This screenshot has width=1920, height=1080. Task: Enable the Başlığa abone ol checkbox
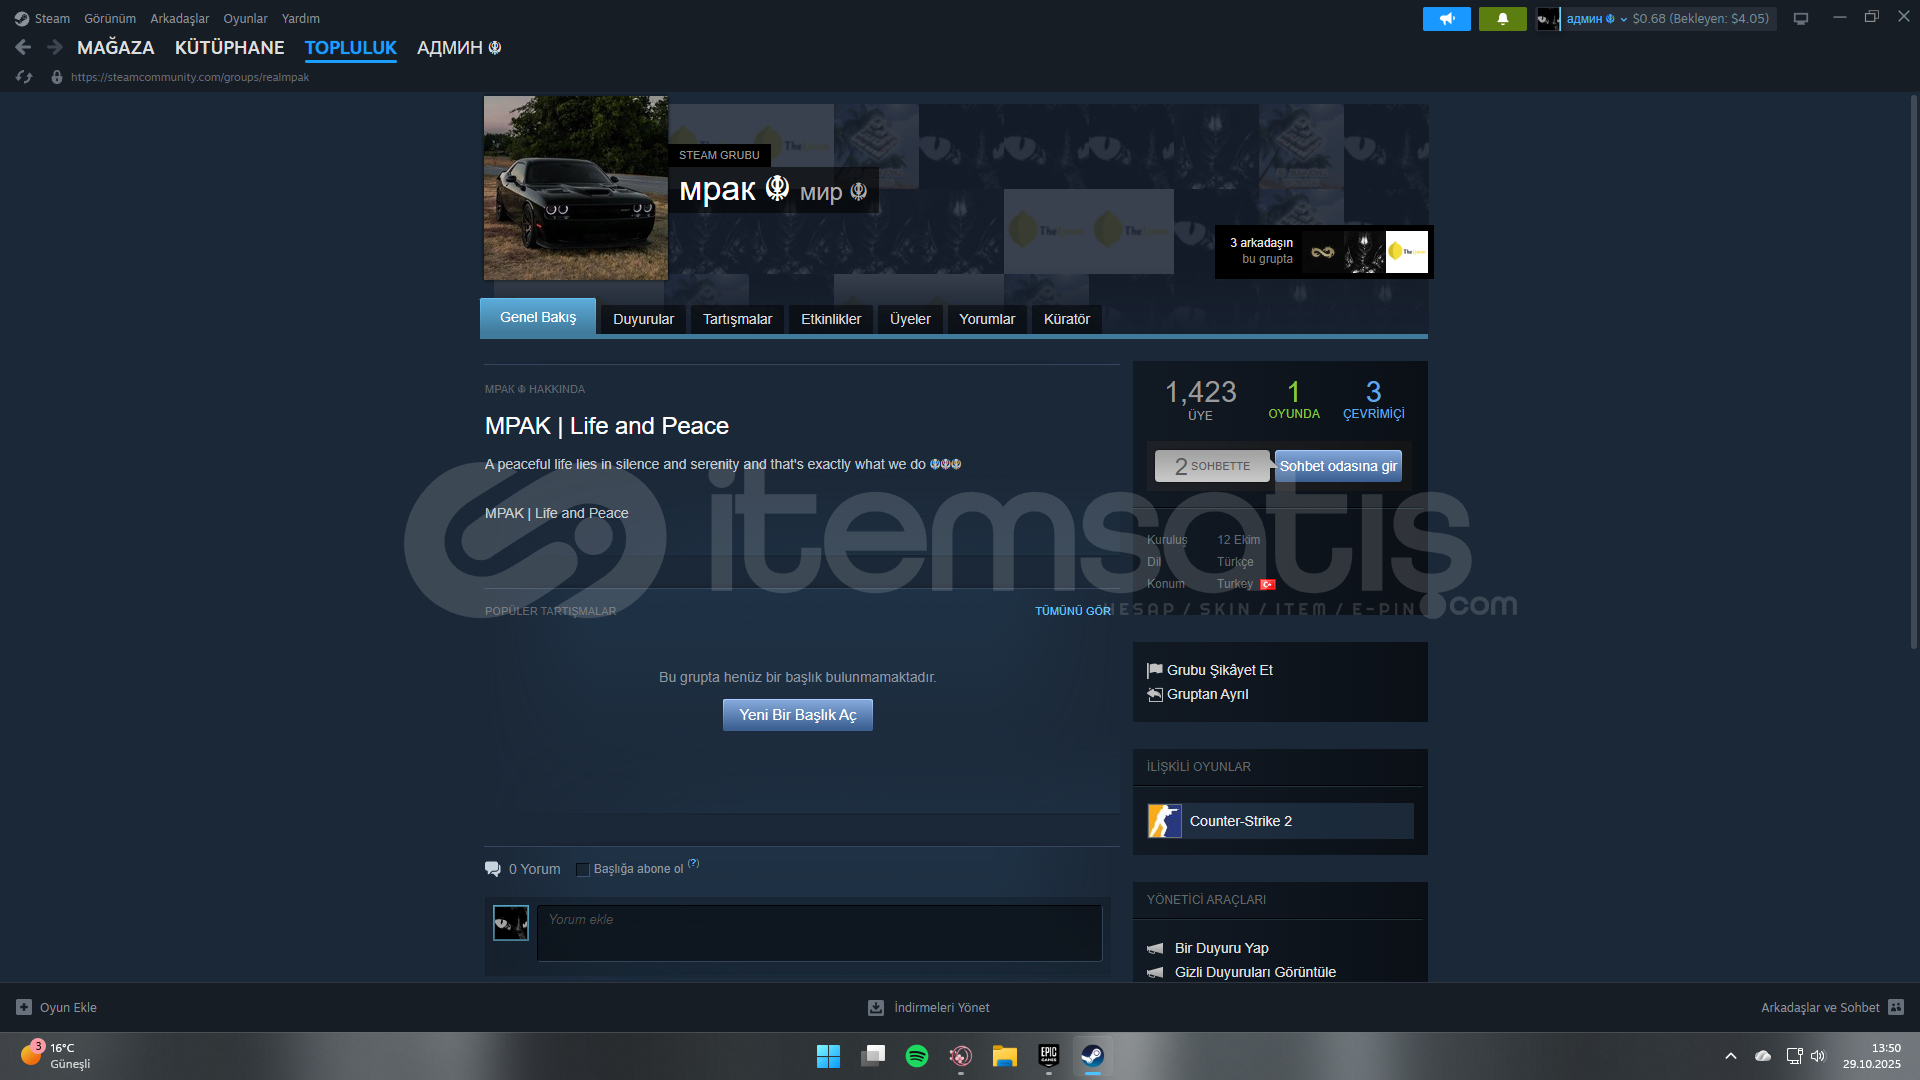(583, 870)
